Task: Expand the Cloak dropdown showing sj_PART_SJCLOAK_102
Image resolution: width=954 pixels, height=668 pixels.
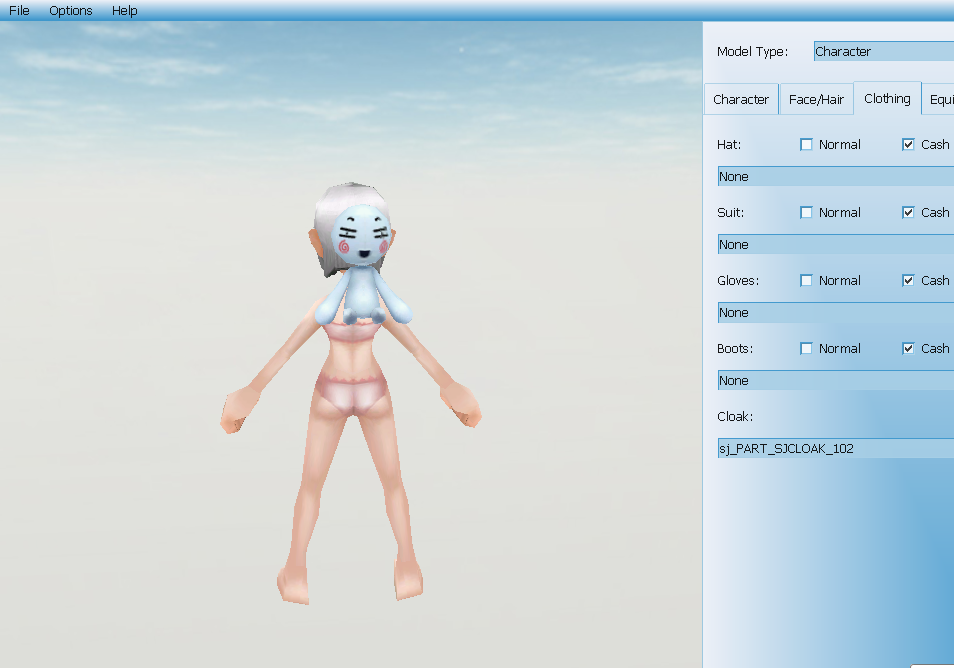Action: point(835,449)
